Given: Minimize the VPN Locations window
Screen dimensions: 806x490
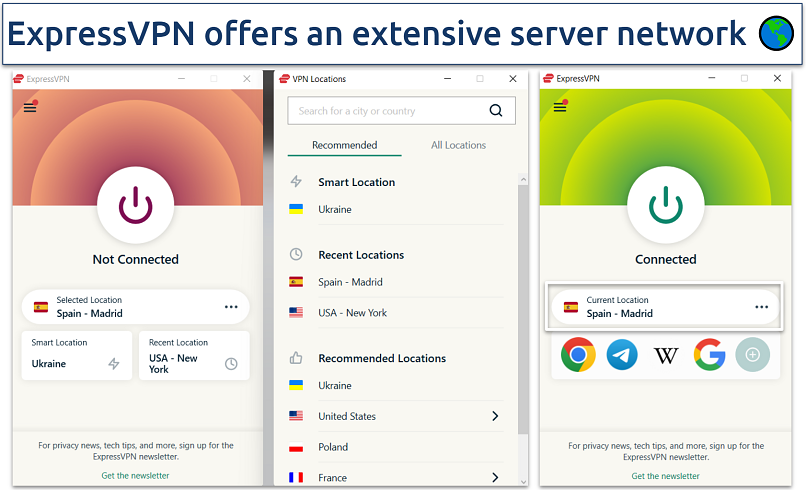Looking at the screenshot, I should tap(447, 79).
